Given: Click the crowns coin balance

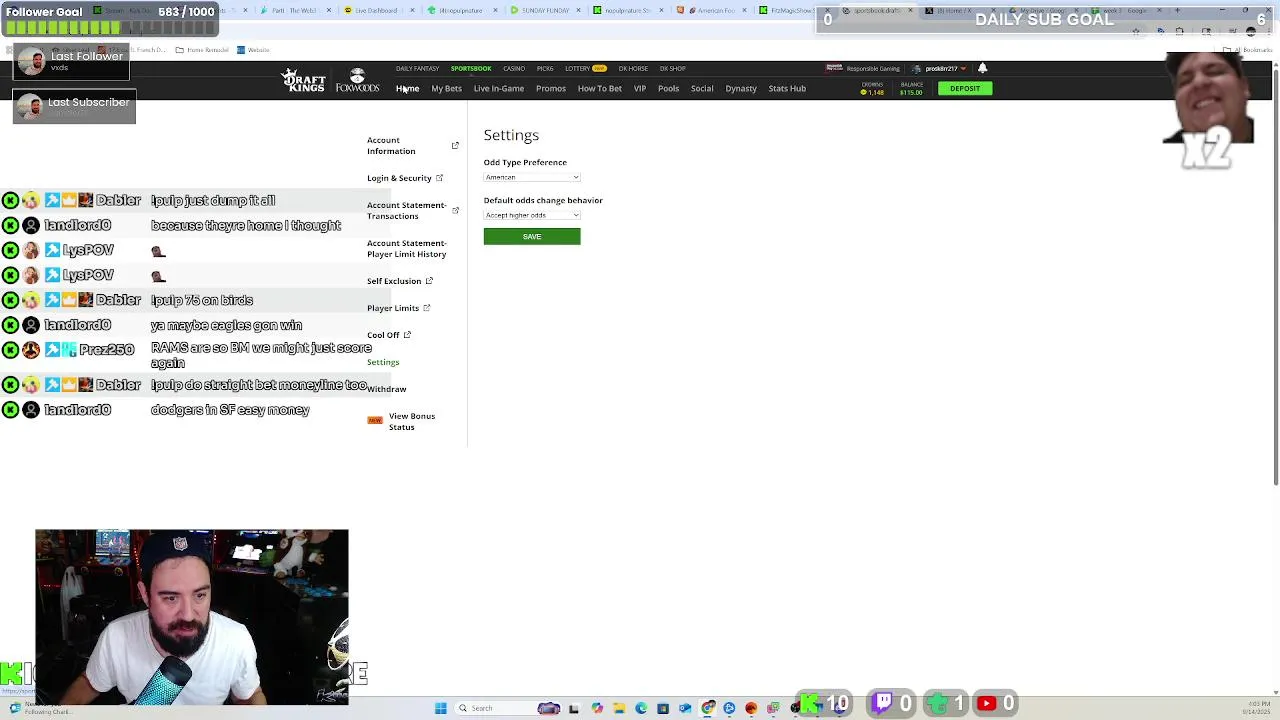Looking at the screenshot, I should pos(873,90).
